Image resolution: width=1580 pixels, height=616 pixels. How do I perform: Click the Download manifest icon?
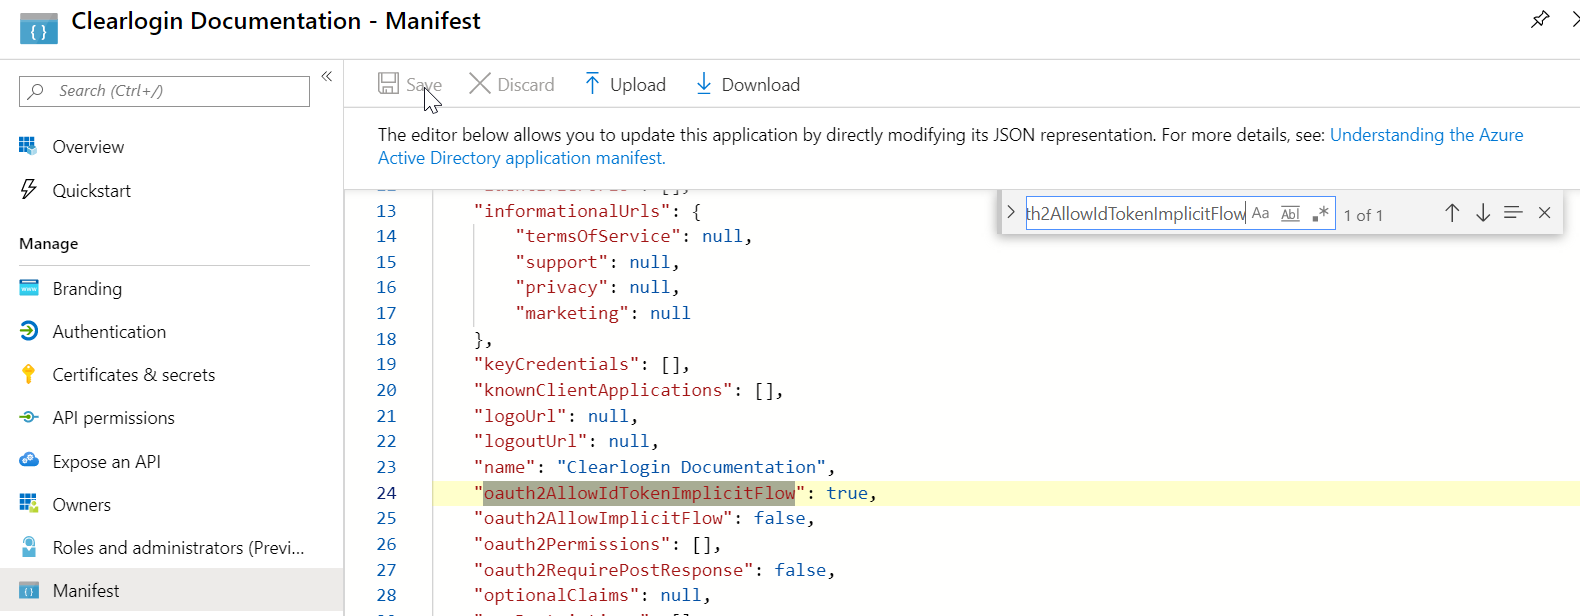704,84
